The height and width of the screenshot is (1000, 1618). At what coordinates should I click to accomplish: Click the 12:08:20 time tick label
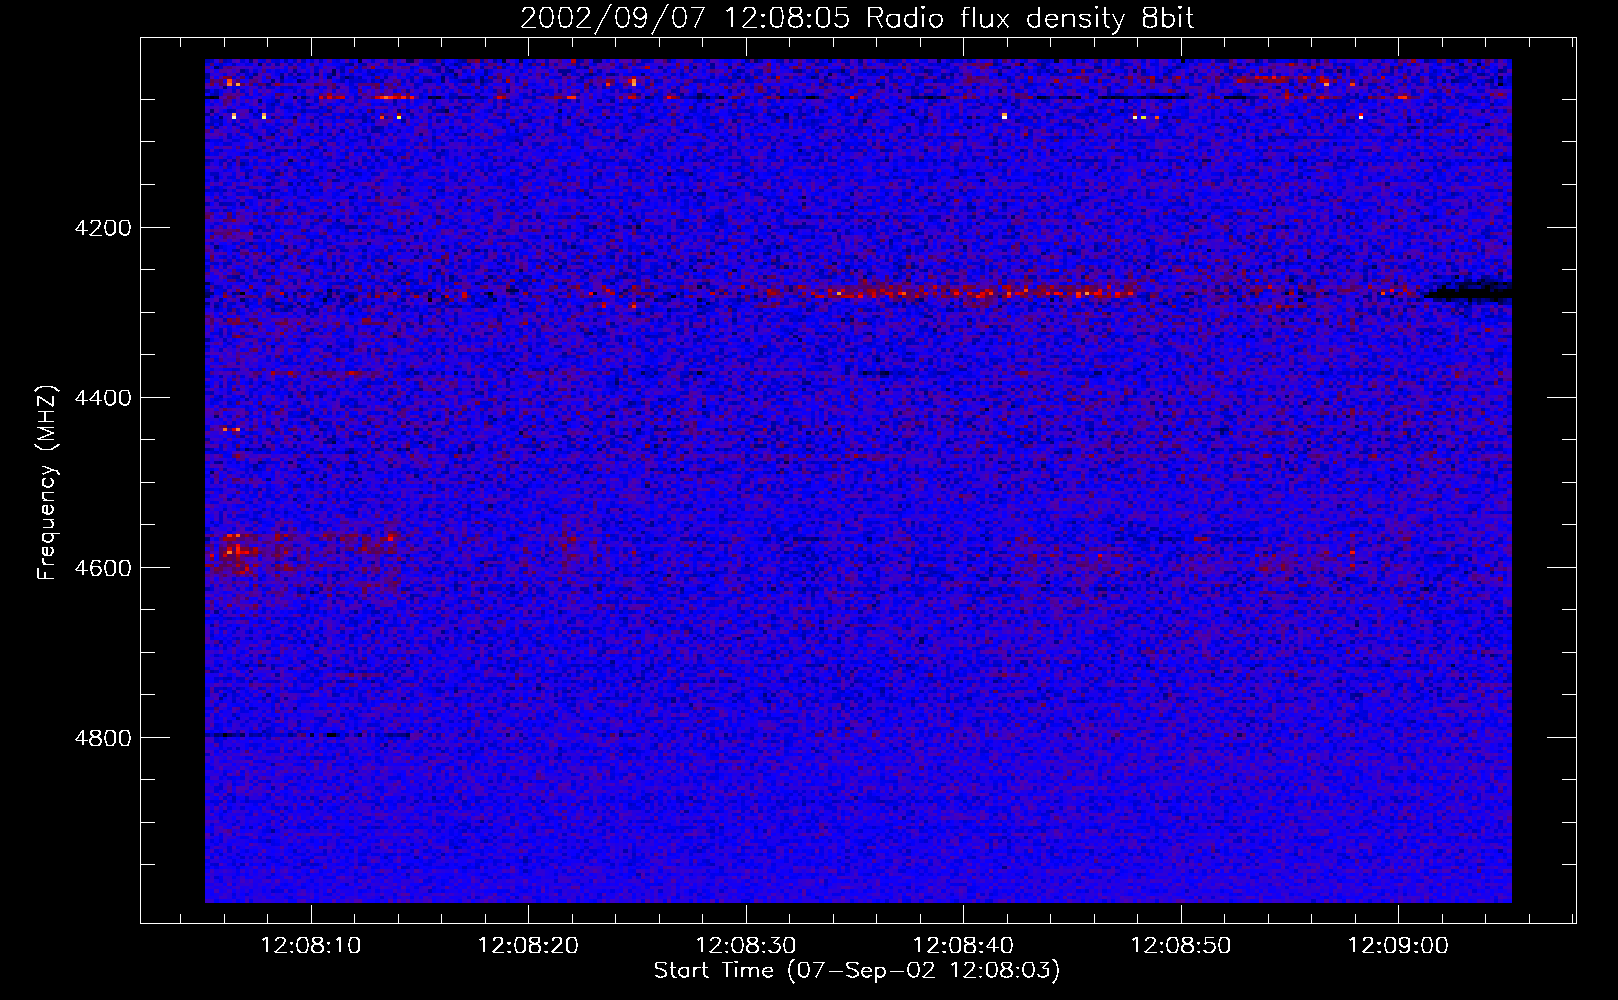528,945
